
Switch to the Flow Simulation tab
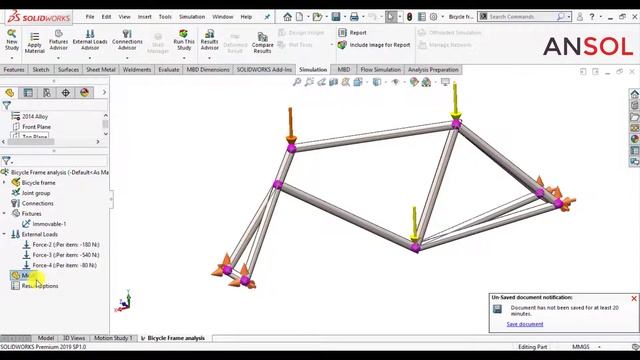click(x=380, y=70)
